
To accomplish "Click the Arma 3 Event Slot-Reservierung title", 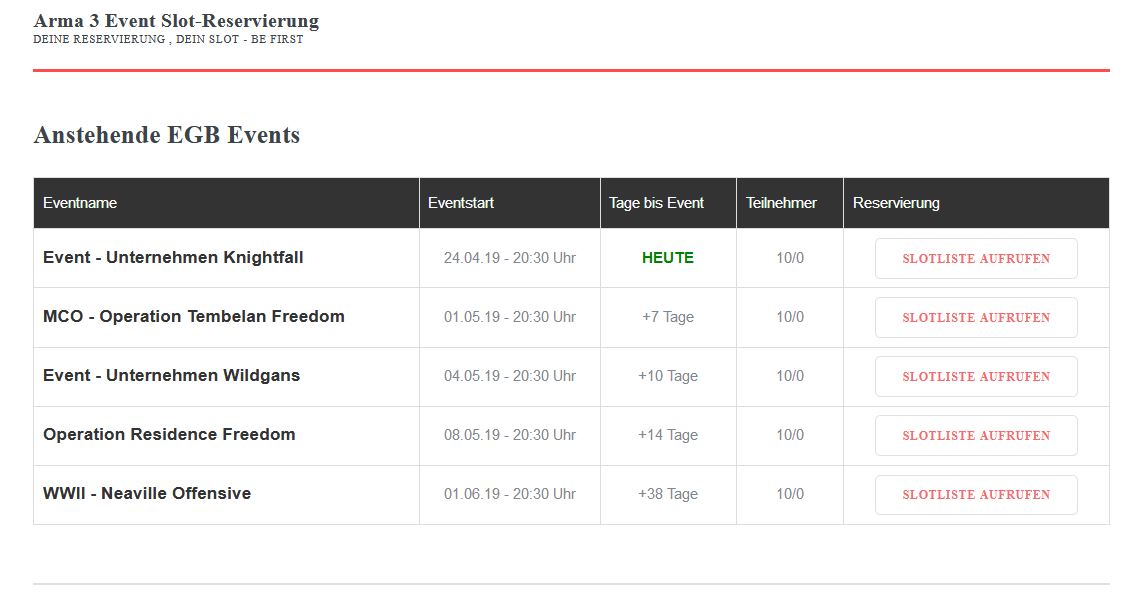I will 176,21.
